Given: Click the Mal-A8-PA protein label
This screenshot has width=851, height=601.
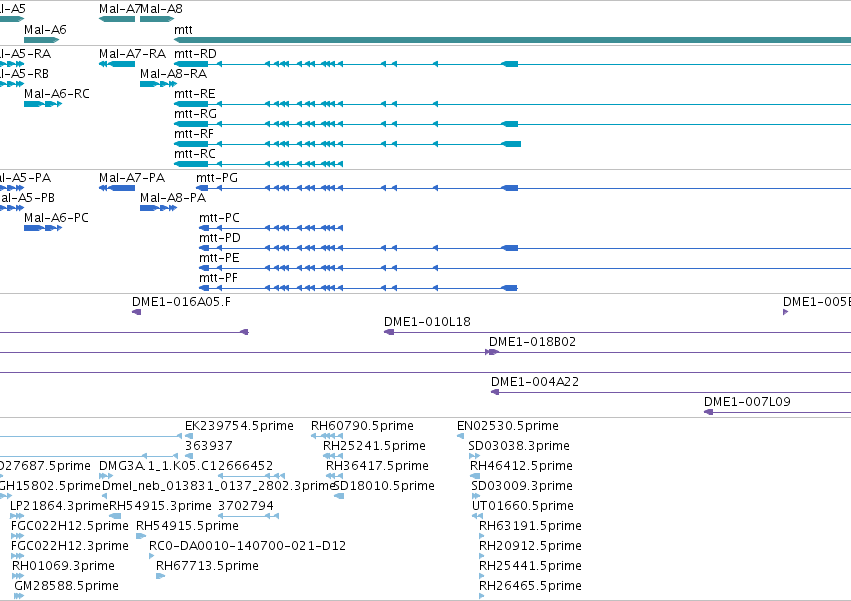Looking at the screenshot, I should coord(173,198).
